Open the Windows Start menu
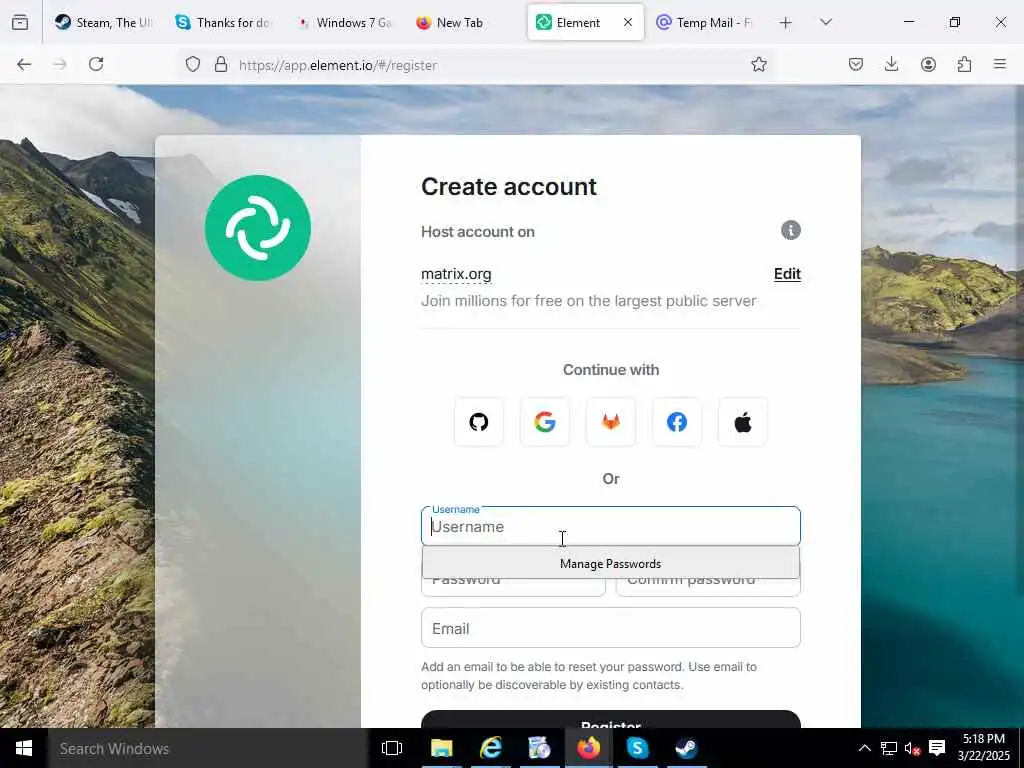Image resolution: width=1024 pixels, height=768 pixels. click(x=24, y=748)
